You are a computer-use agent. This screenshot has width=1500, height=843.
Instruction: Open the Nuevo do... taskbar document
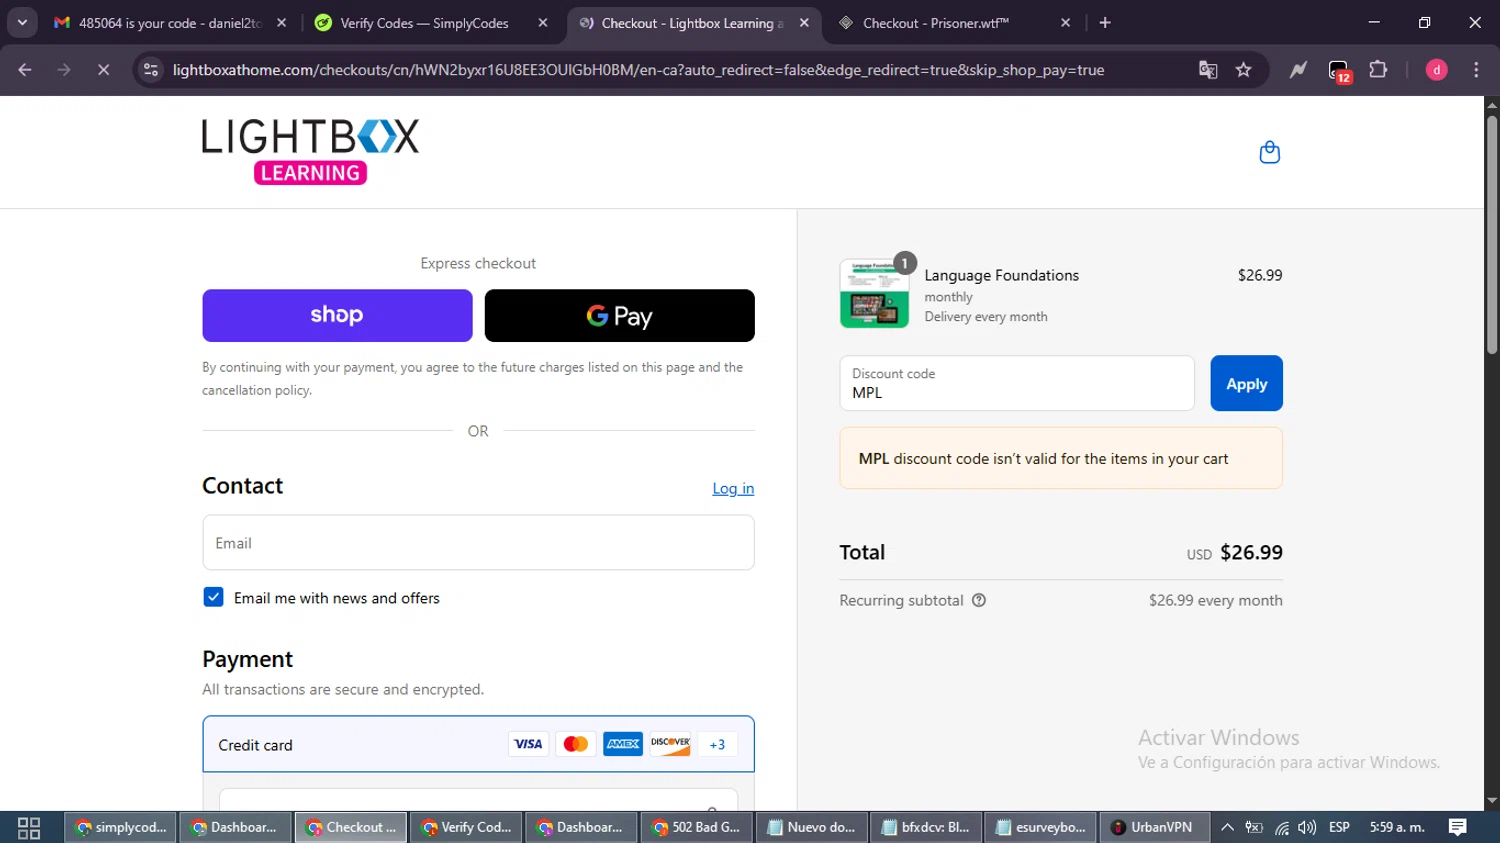[x=811, y=827]
